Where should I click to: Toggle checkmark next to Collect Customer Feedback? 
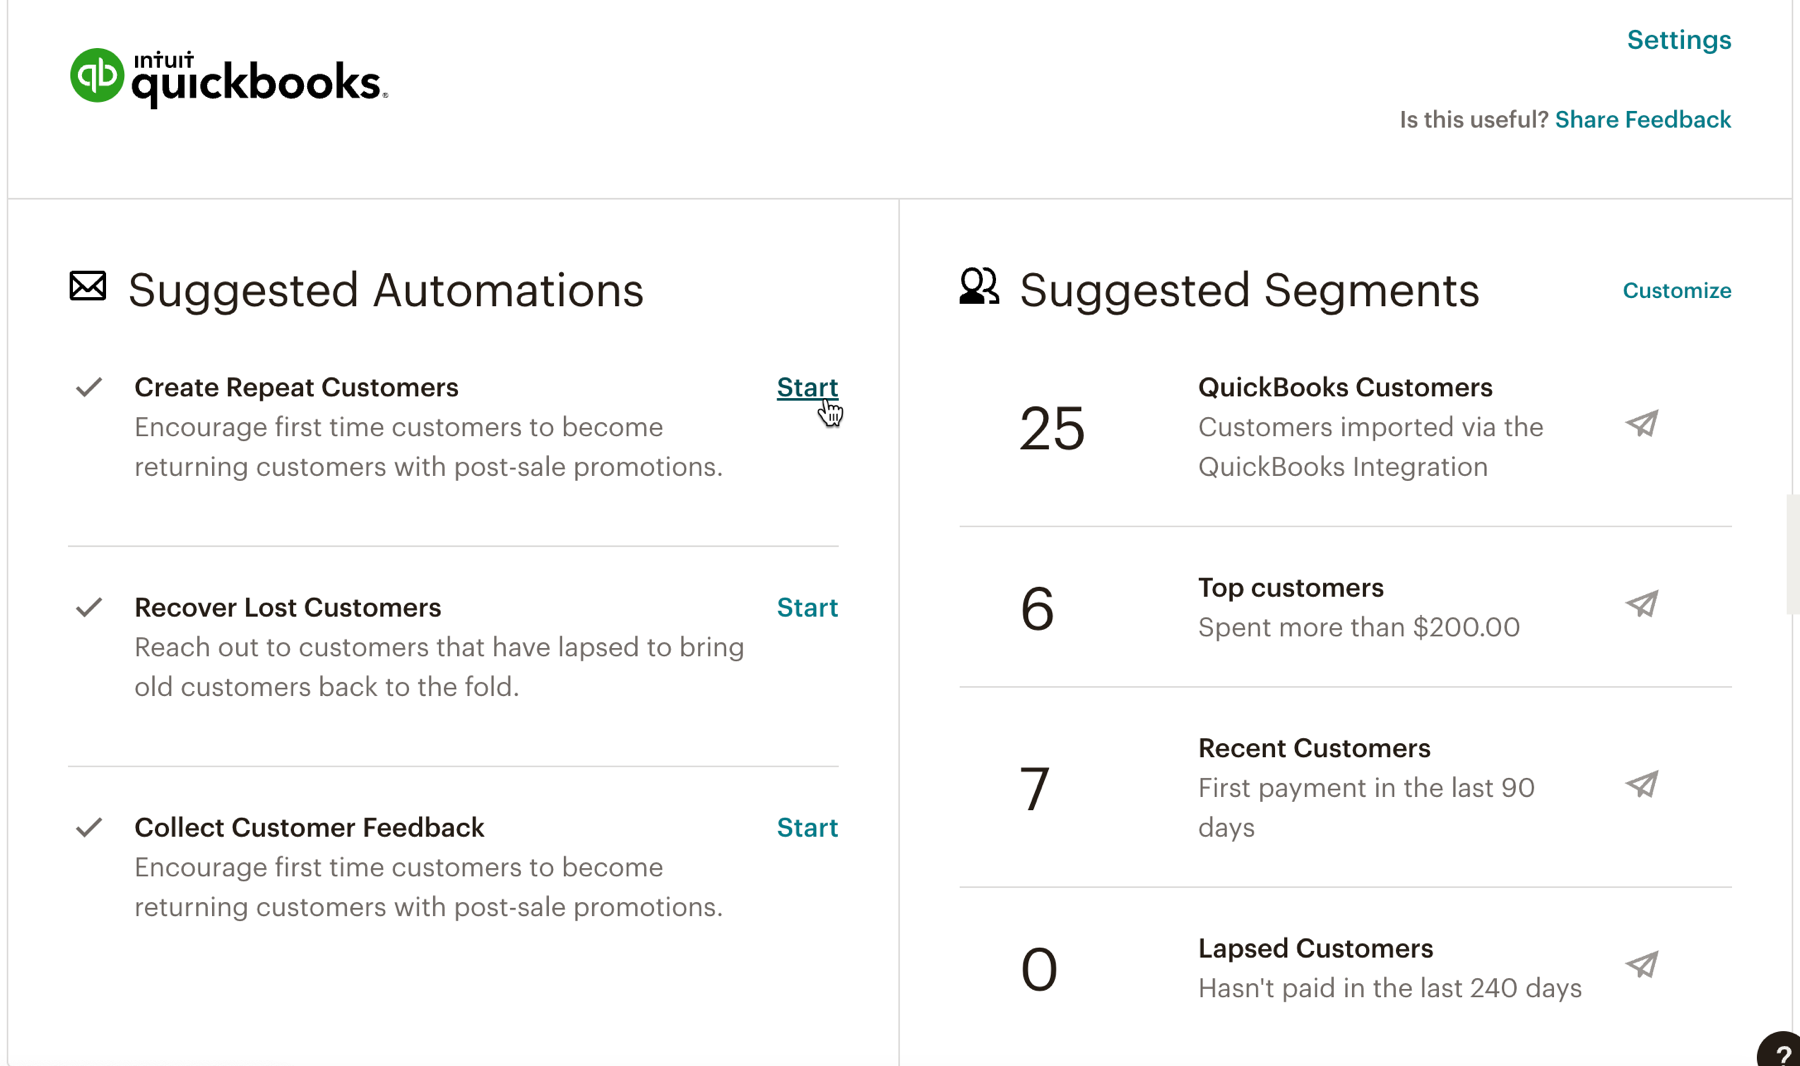click(x=89, y=827)
